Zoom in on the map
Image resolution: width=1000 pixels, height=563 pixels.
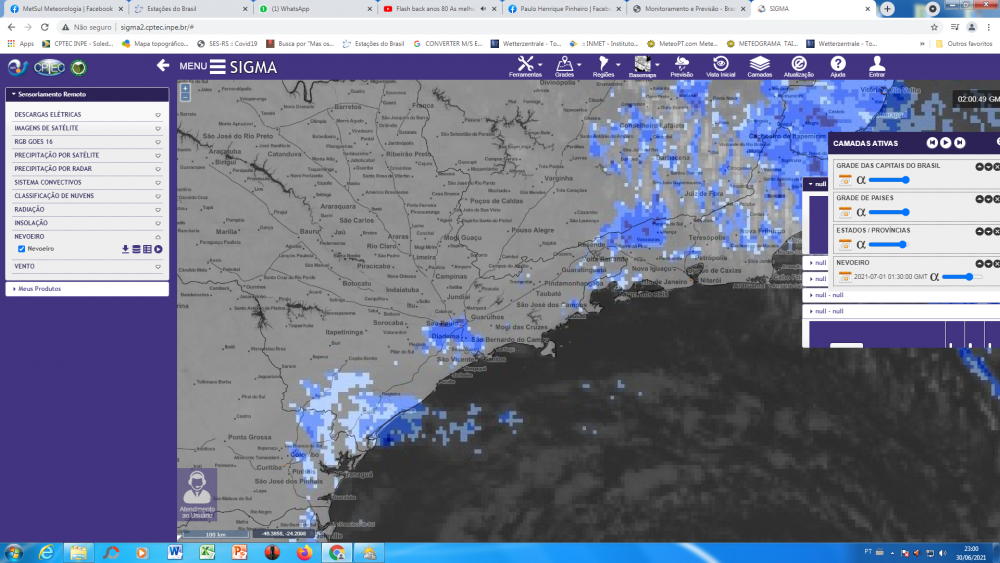point(185,89)
